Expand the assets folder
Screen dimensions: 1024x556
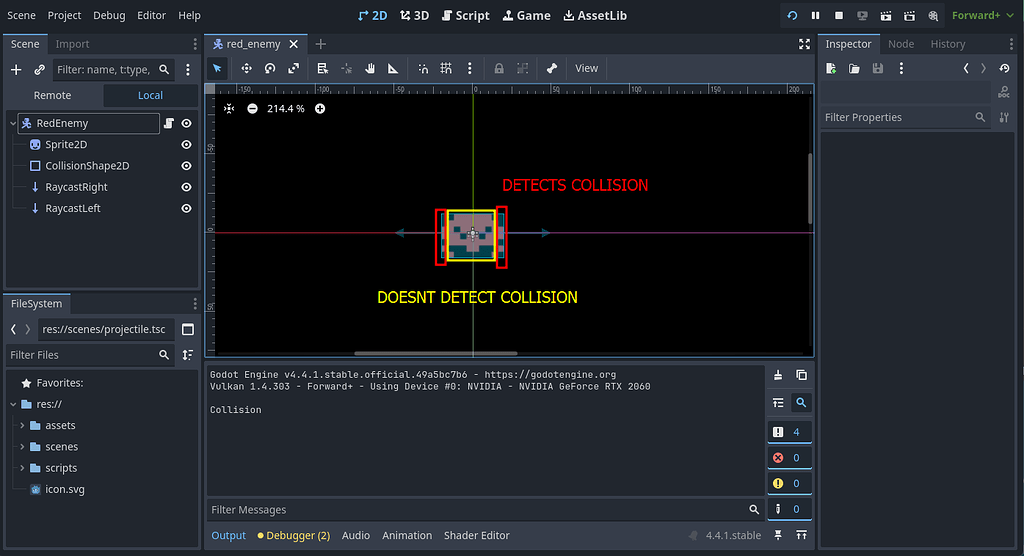pos(22,425)
